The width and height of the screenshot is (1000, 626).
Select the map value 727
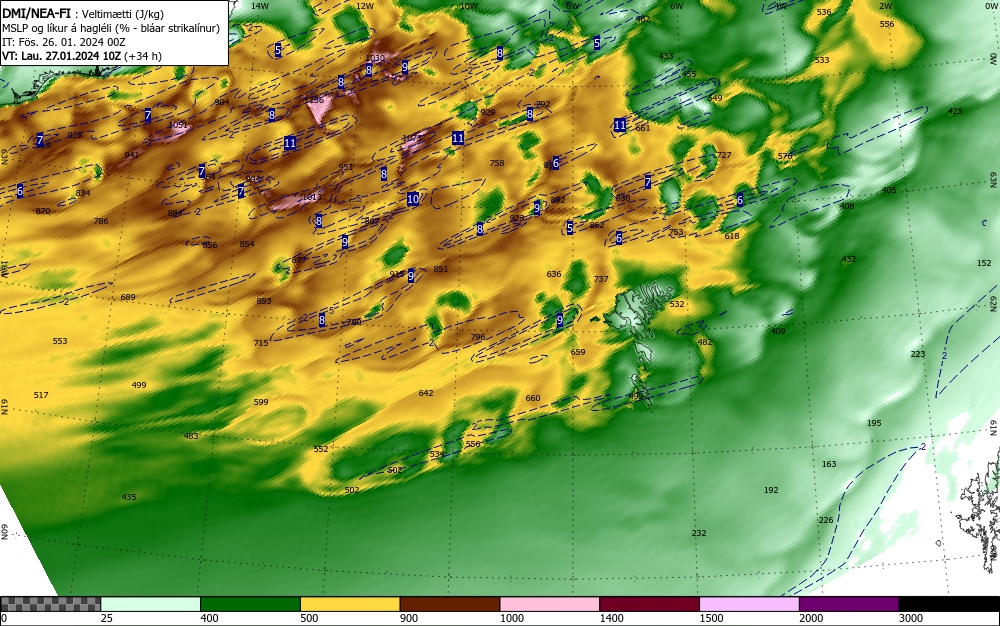click(x=724, y=155)
